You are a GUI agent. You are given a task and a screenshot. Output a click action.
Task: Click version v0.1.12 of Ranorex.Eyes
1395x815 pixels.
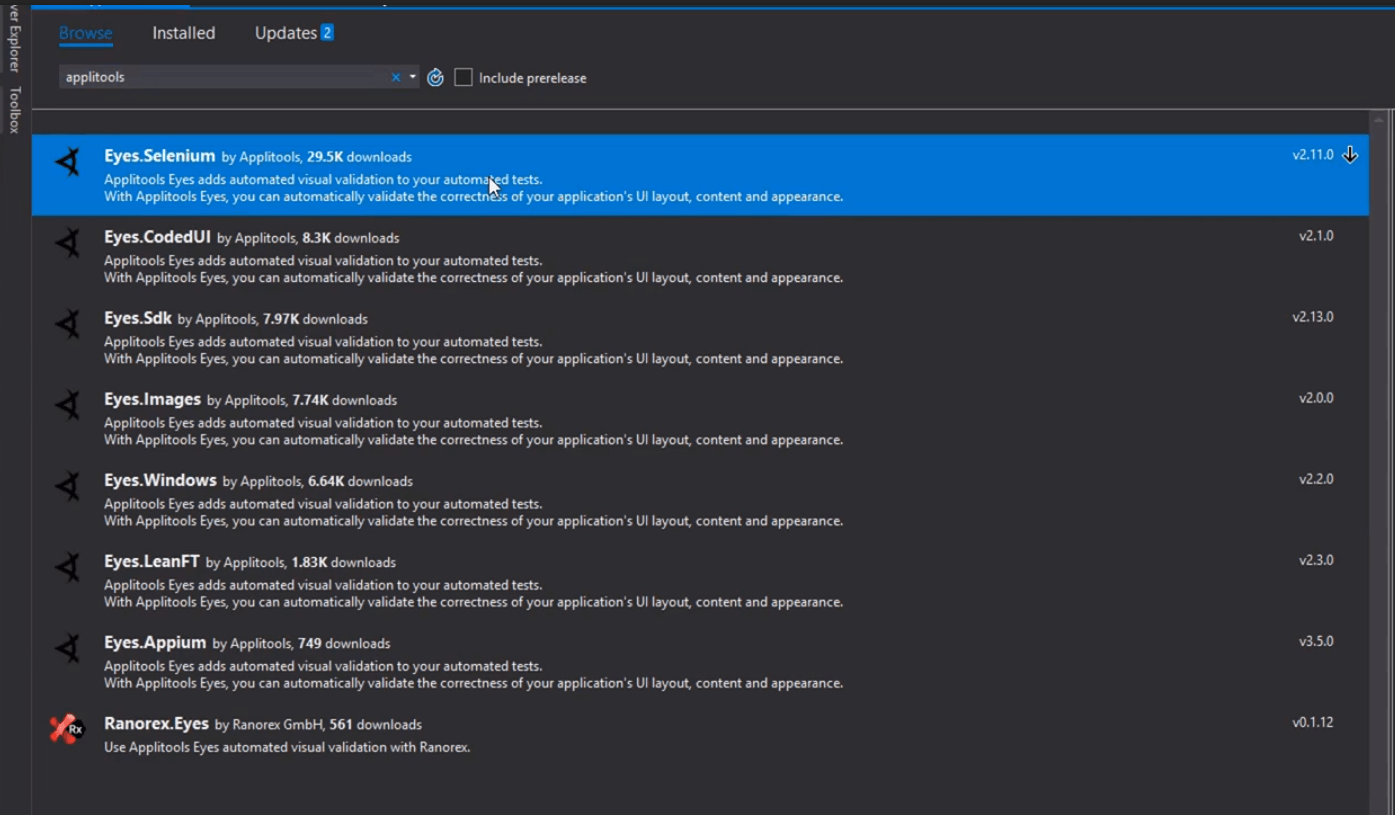tap(1313, 722)
